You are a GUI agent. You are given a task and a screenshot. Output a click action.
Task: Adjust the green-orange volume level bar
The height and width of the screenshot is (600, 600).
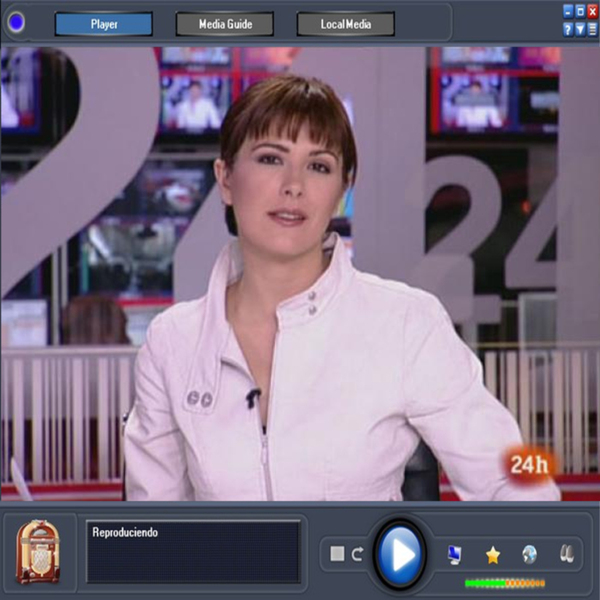(505, 583)
